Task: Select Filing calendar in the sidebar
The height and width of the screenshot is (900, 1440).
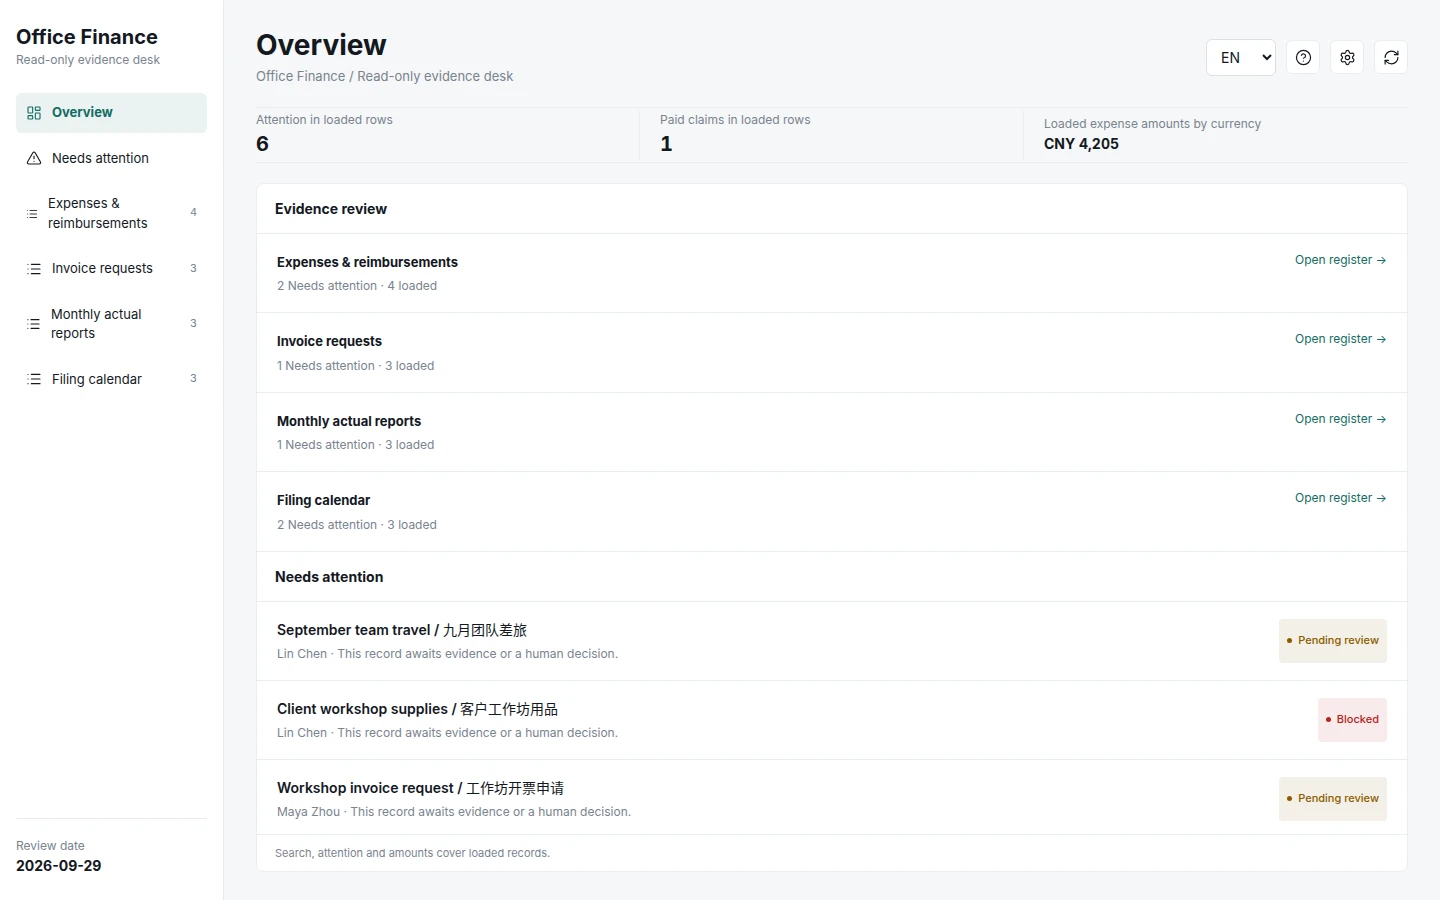Action: (x=111, y=379)
